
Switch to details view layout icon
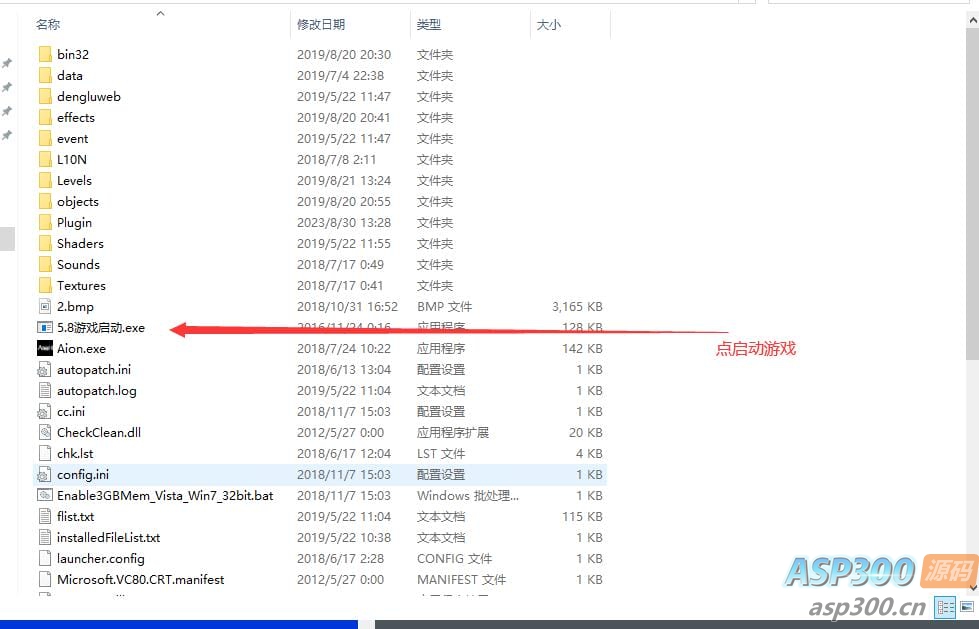click(x=945, y=607)
